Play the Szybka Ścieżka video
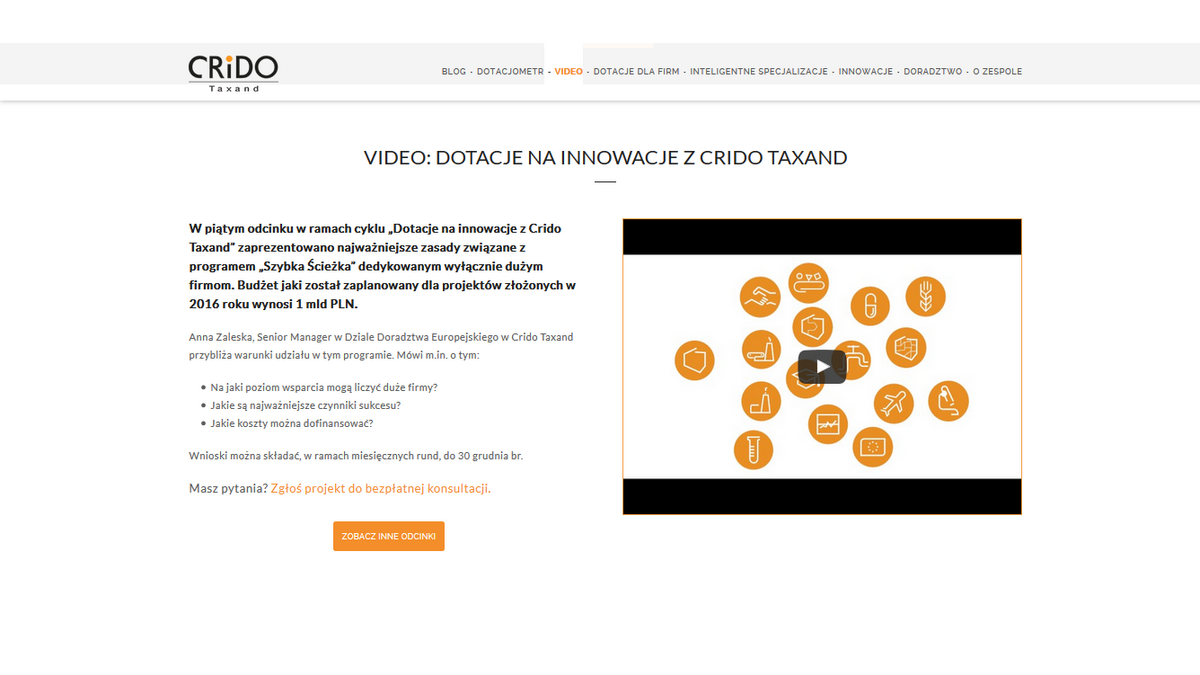 (822, 366)
